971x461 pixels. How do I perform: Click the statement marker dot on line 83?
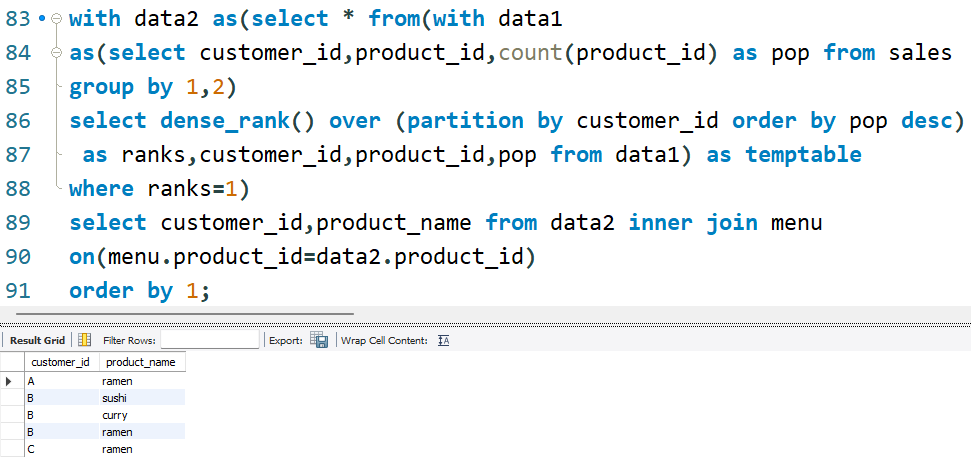point(41,19)
